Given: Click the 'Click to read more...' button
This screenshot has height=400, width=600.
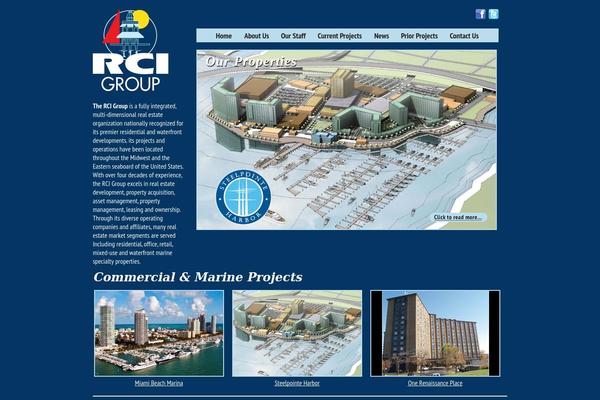Looking at the screenshot, I should click(459, 217).
